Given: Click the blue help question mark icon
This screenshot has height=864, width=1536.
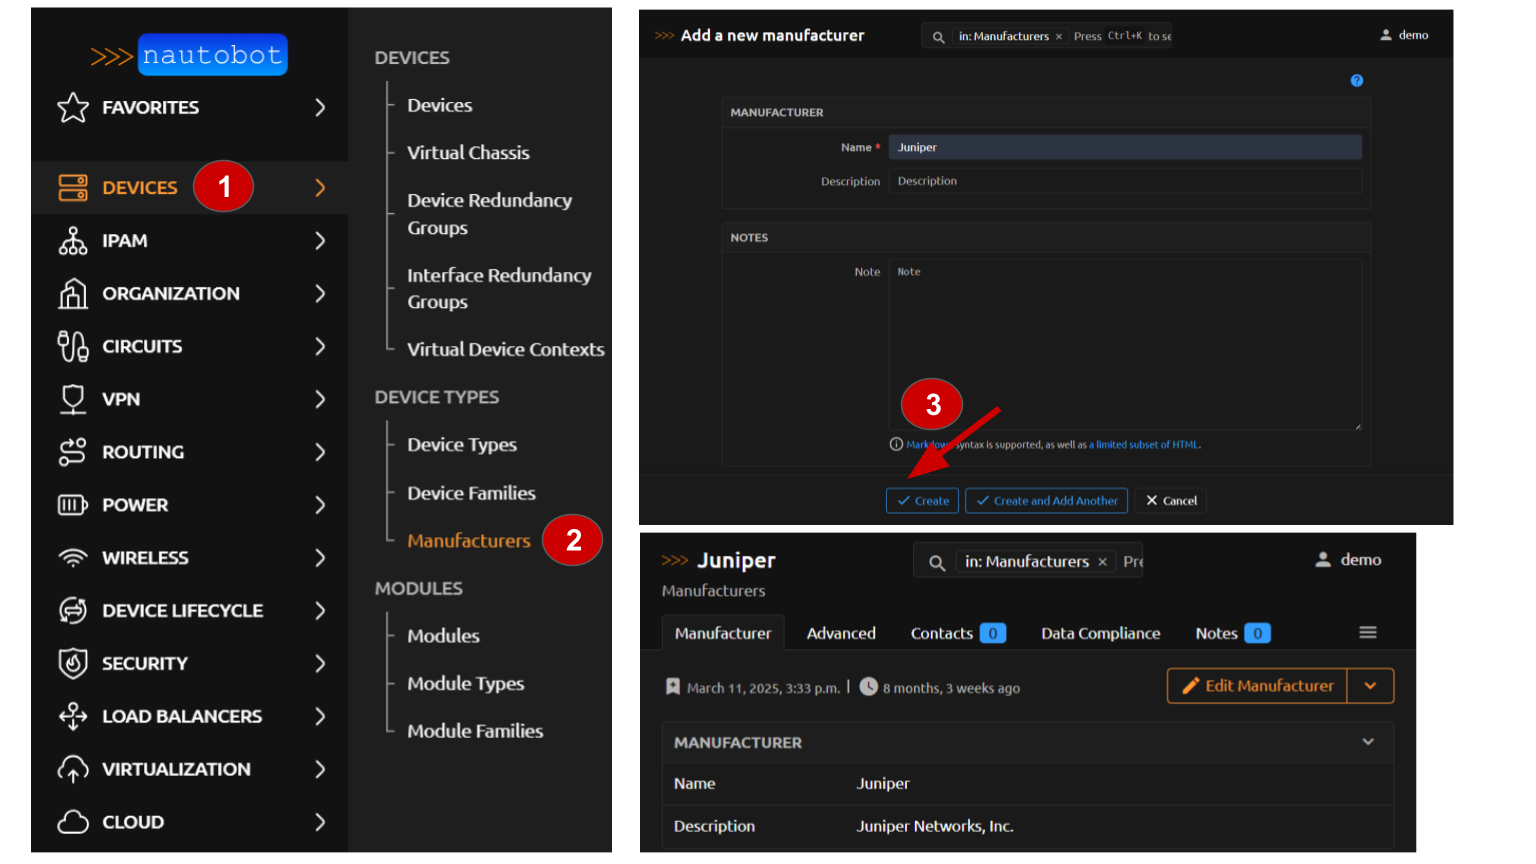Looking at the screenshot, I should click(1357, 81).
